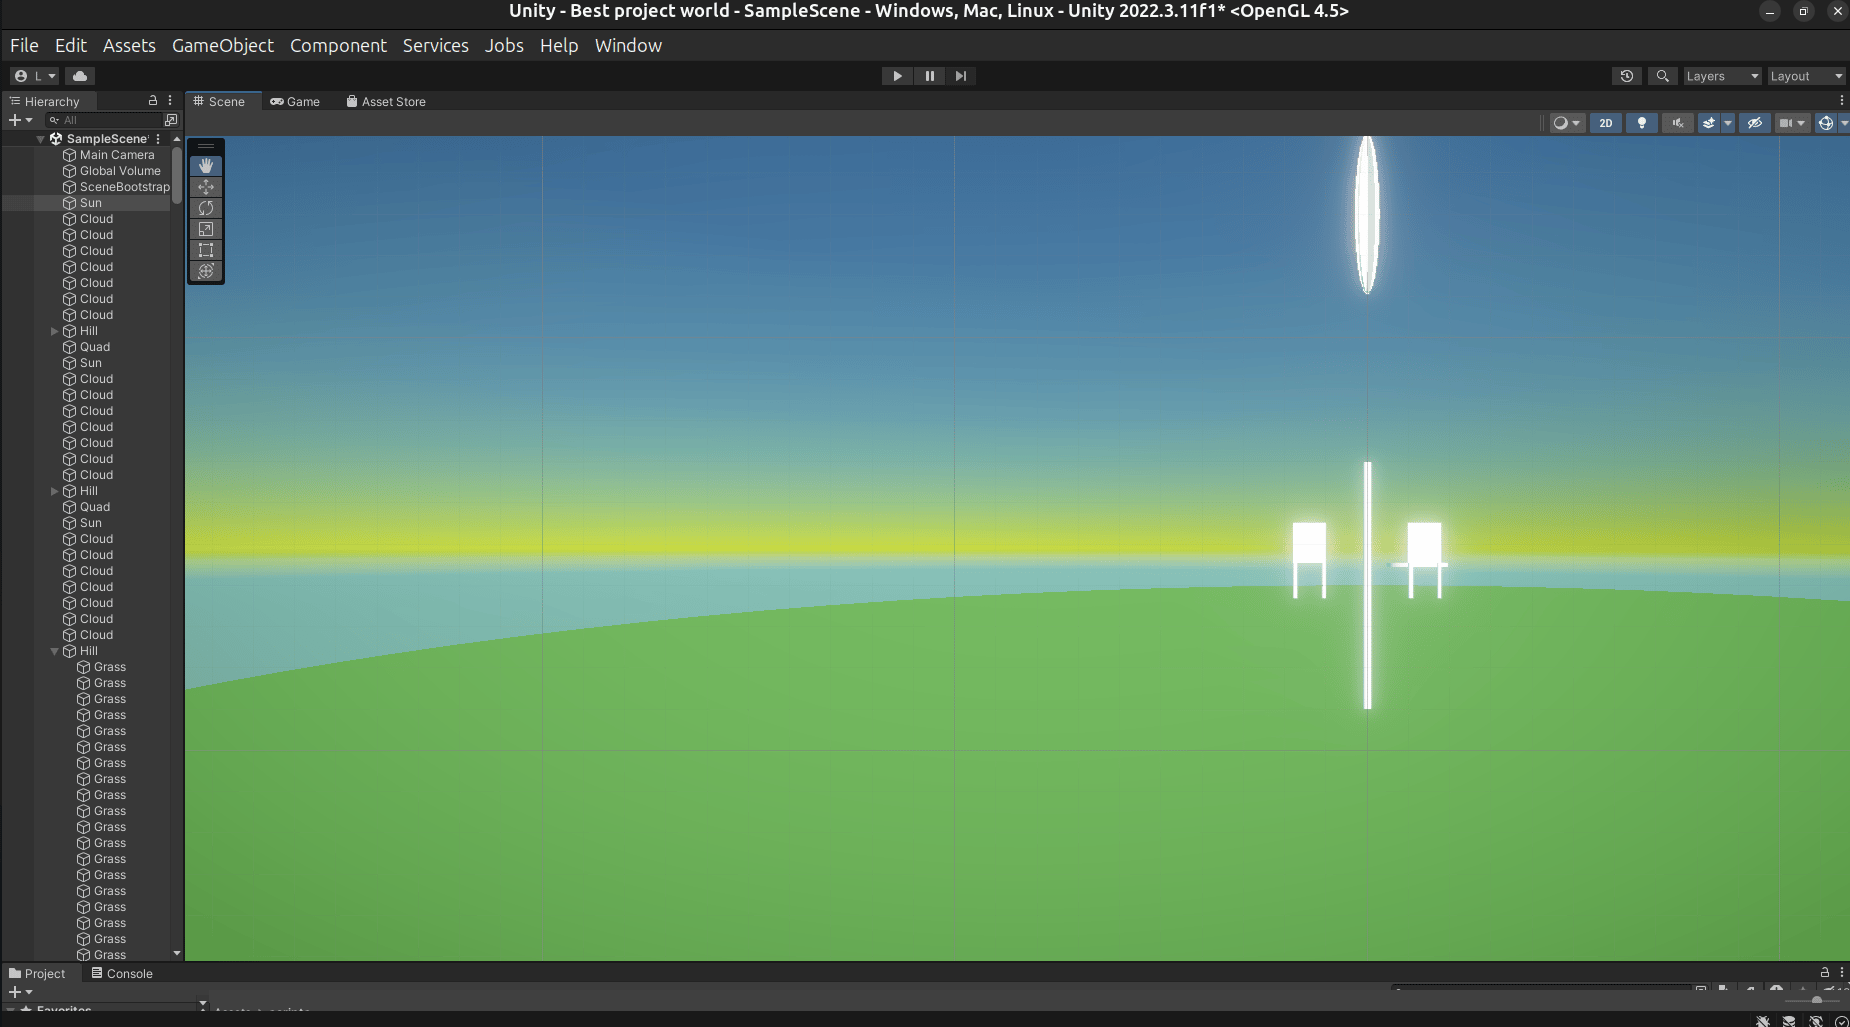1850x1027 pixels.
Task: Select the Rotate tool
Action: click(x=206, y=208)
